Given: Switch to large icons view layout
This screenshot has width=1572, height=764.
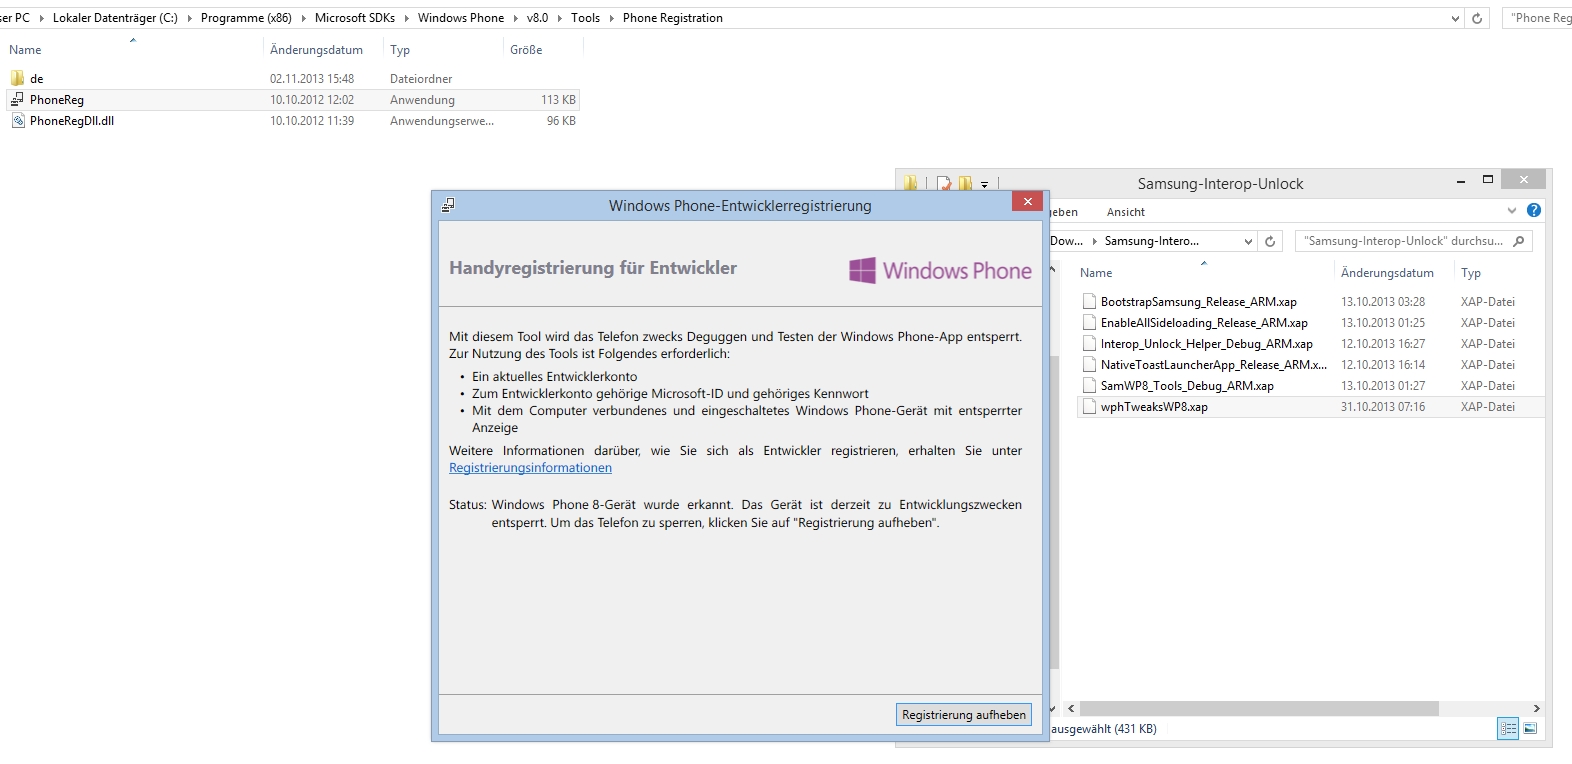Looking at the screenshot, I should coord(1530,729).
